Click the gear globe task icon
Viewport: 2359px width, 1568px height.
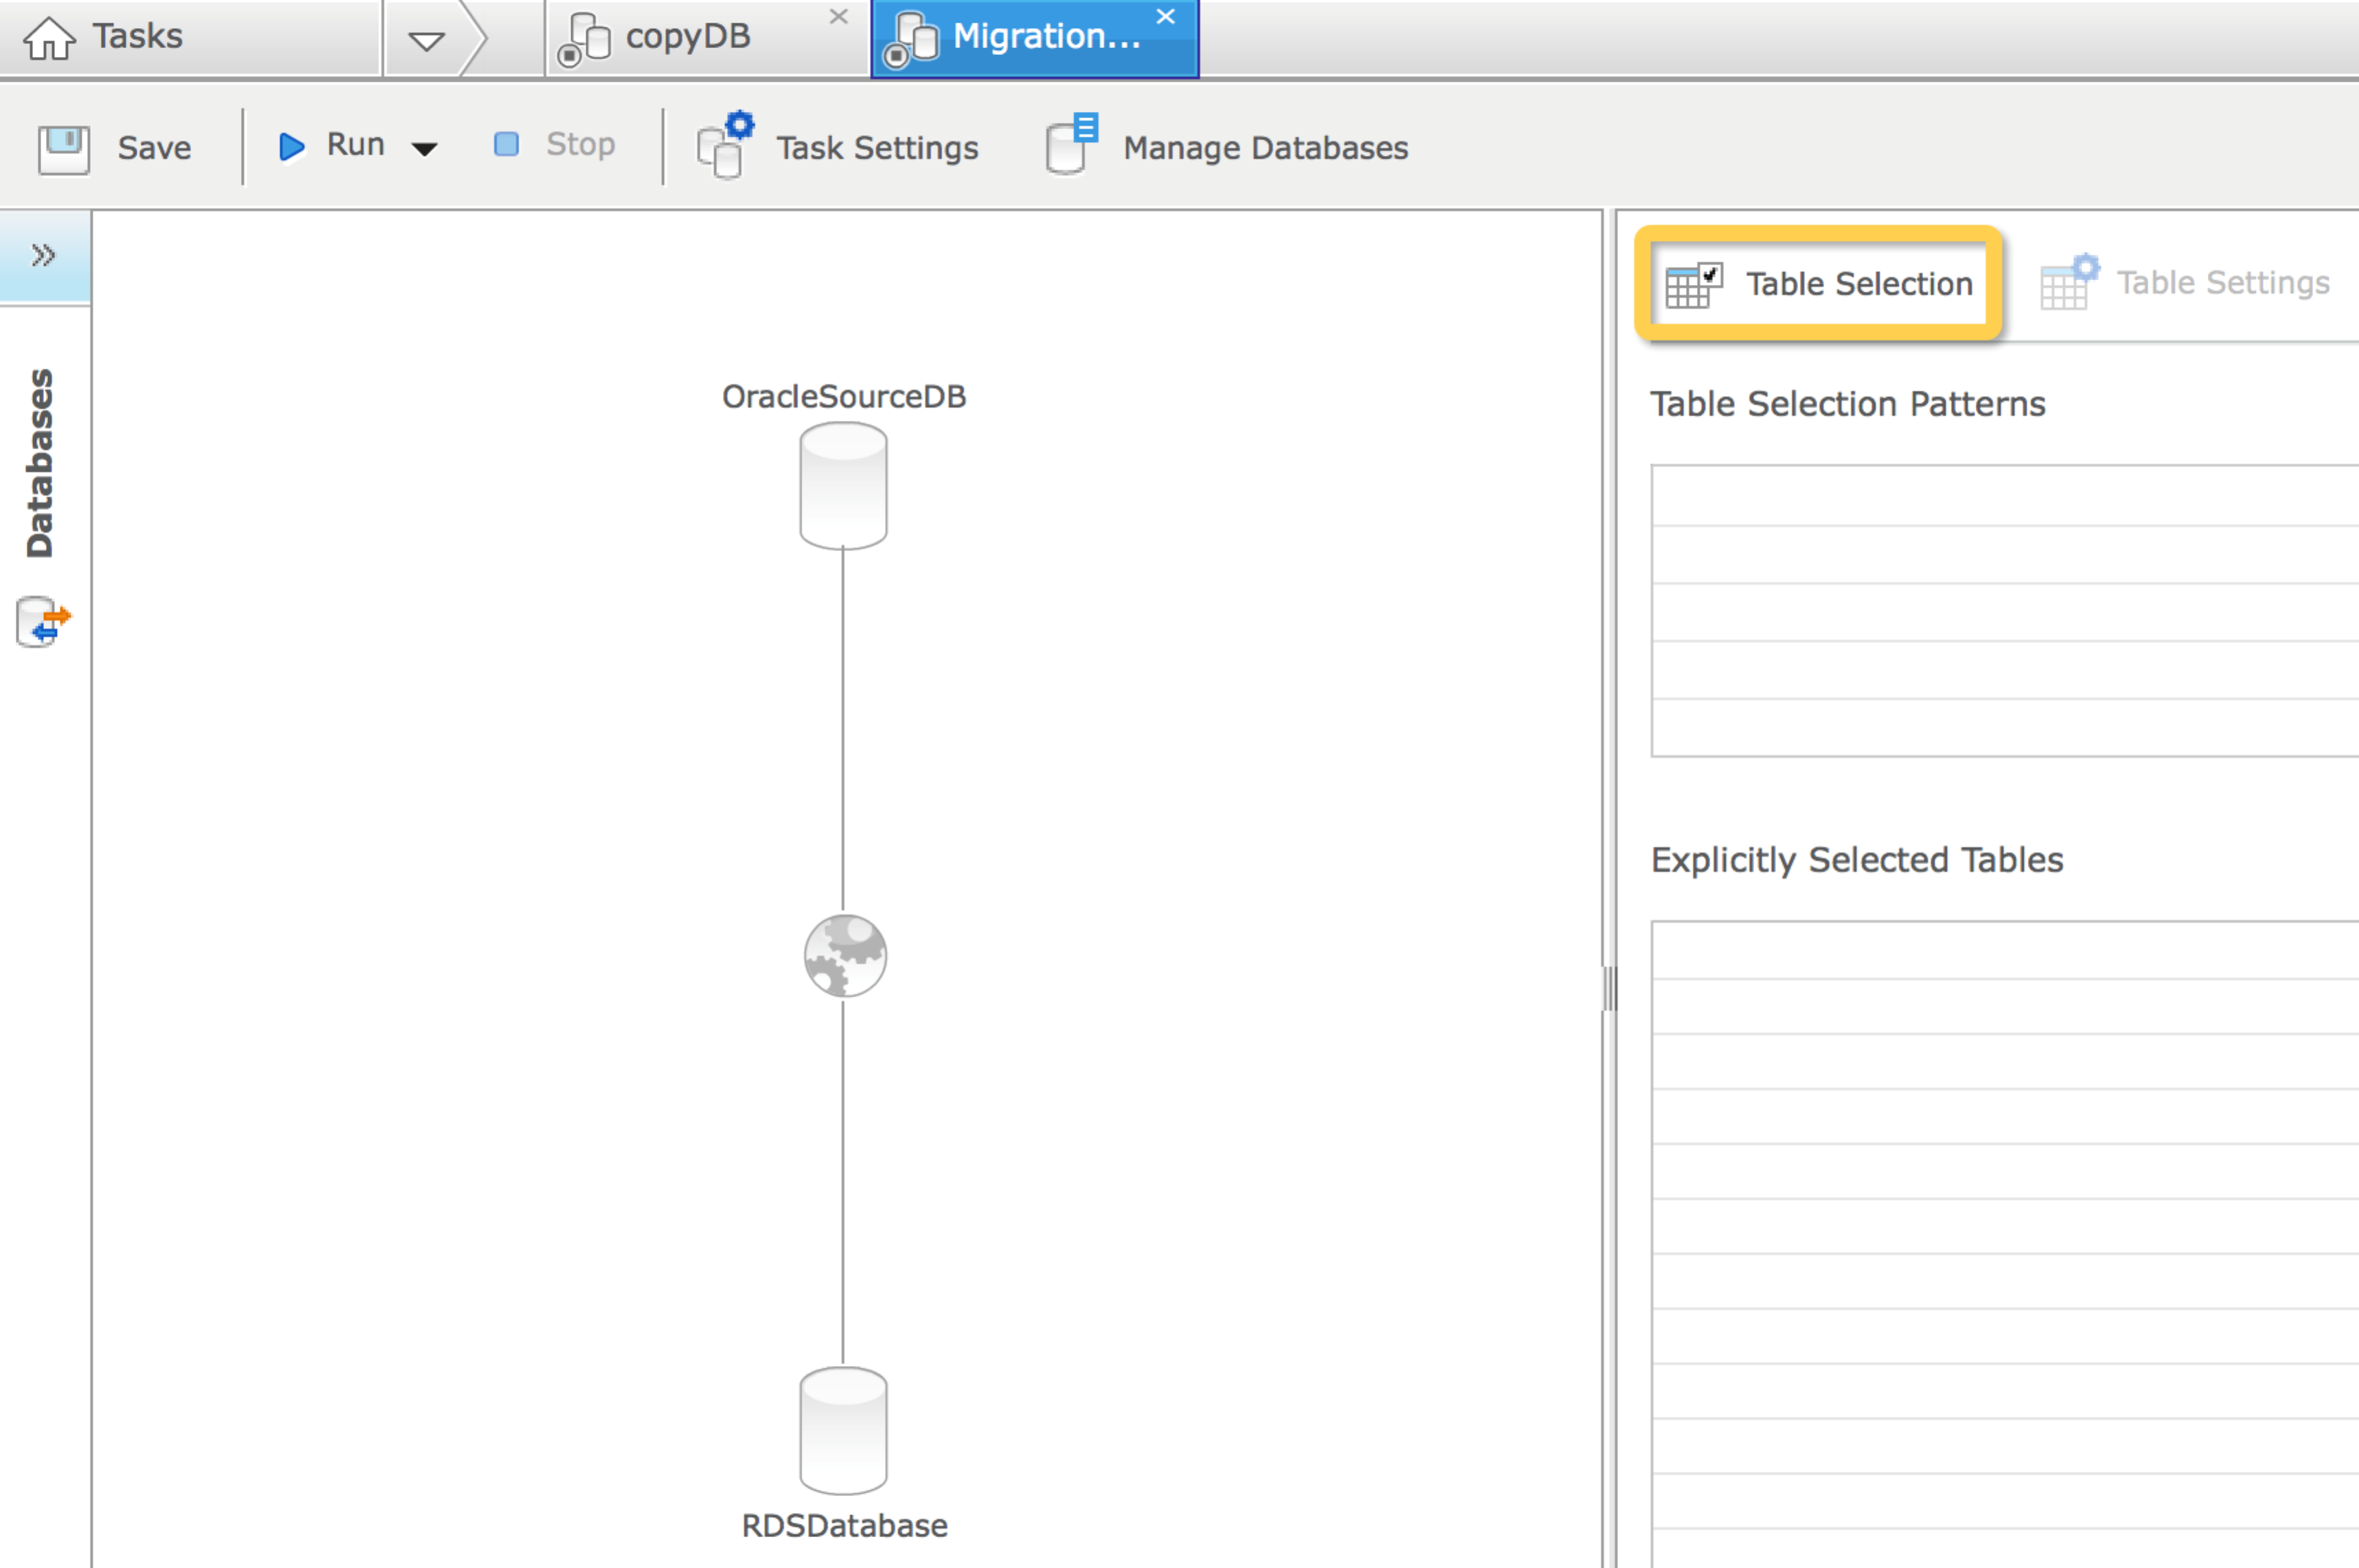(845, 956)
